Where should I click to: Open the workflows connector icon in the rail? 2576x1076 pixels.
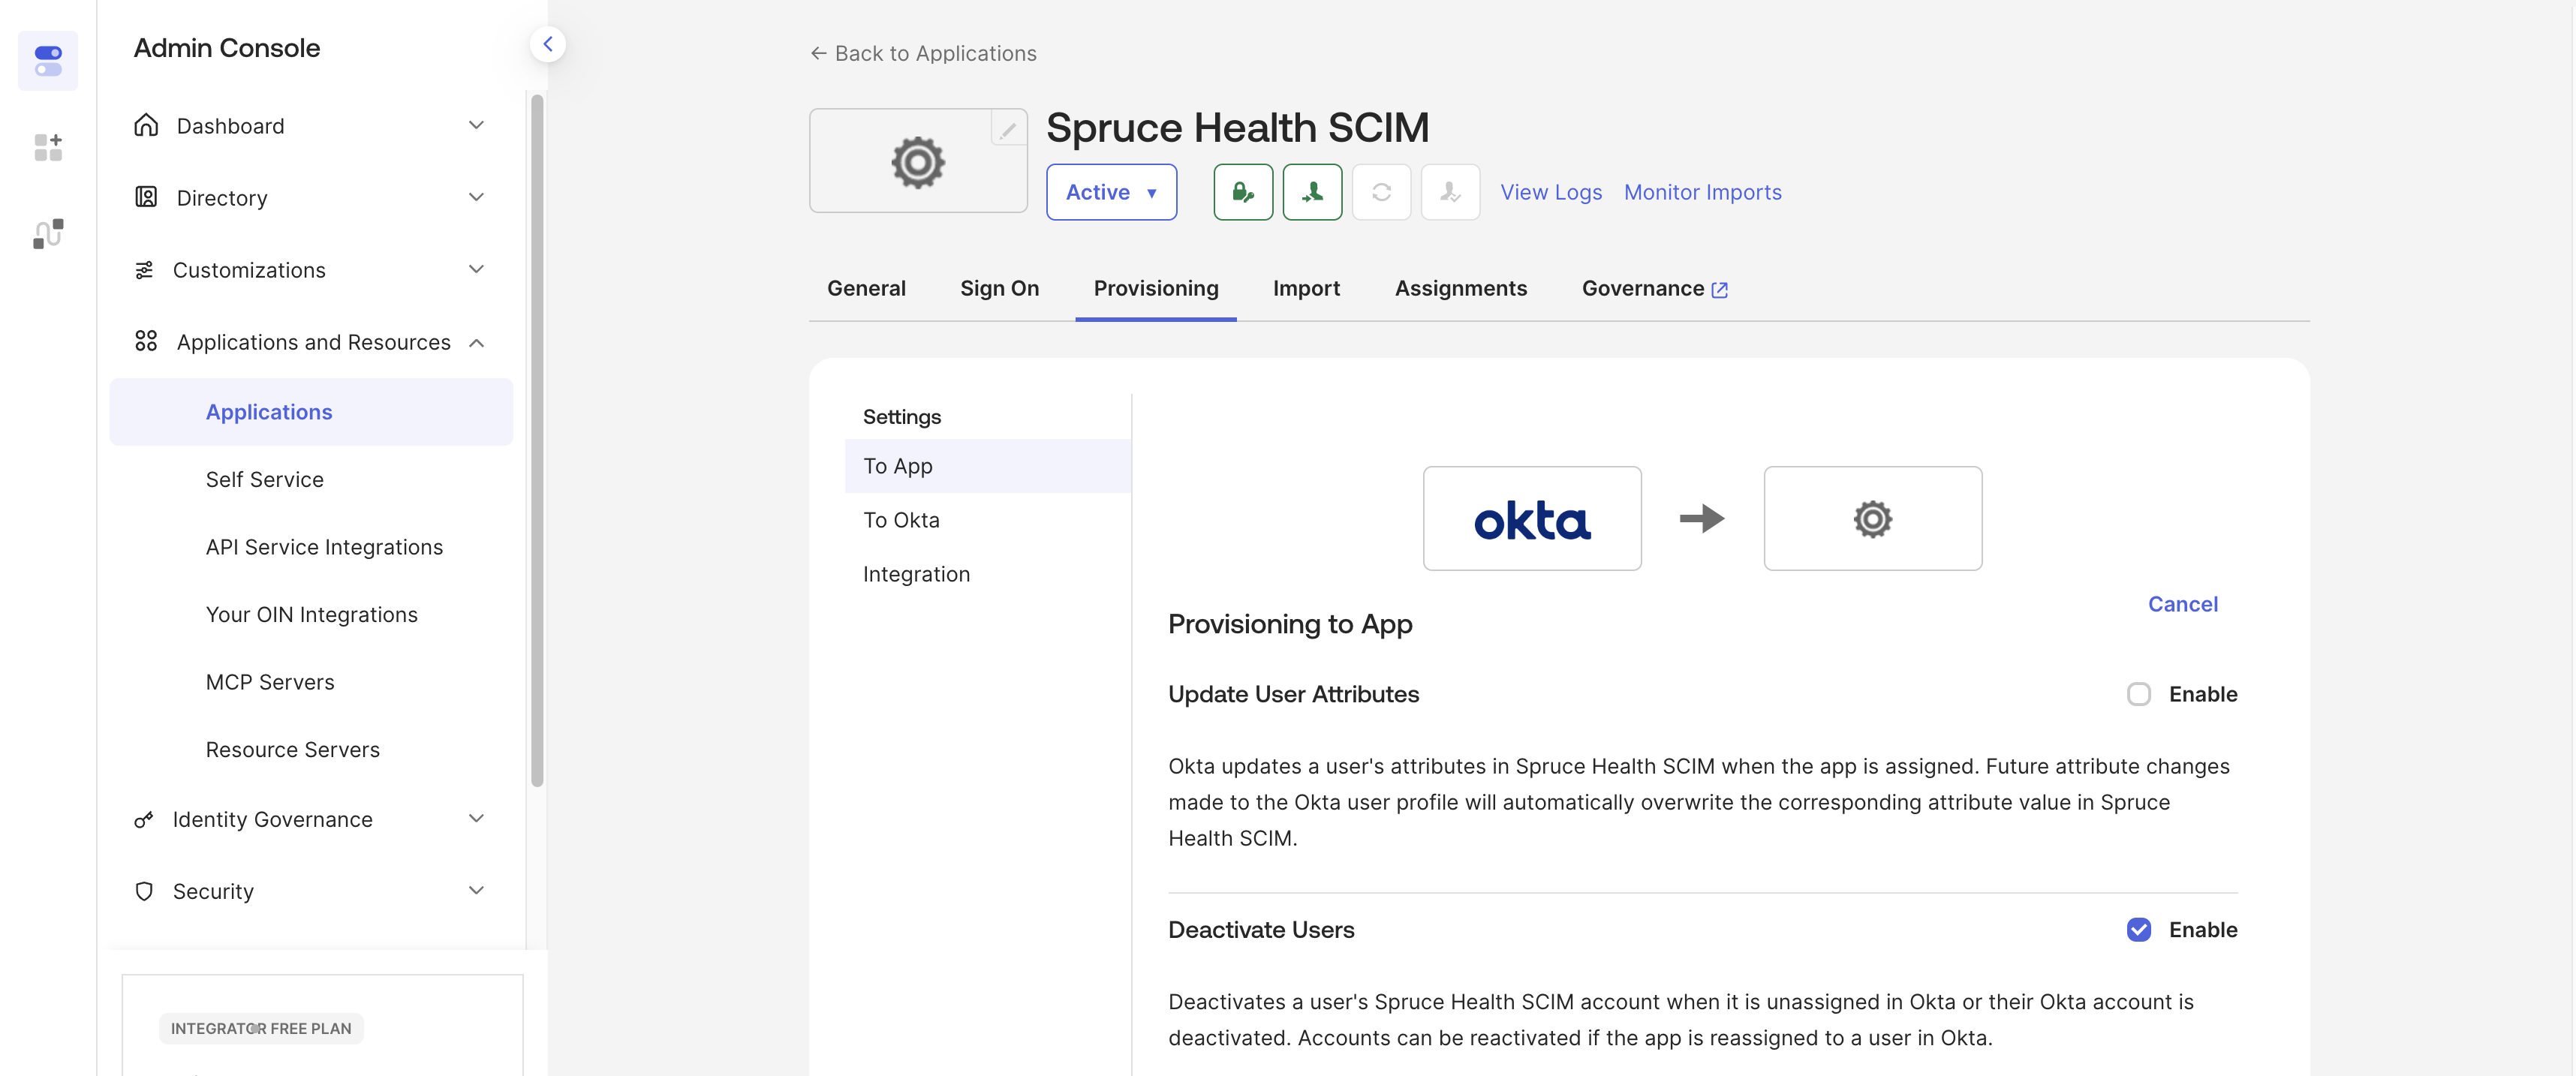[48, 233]
